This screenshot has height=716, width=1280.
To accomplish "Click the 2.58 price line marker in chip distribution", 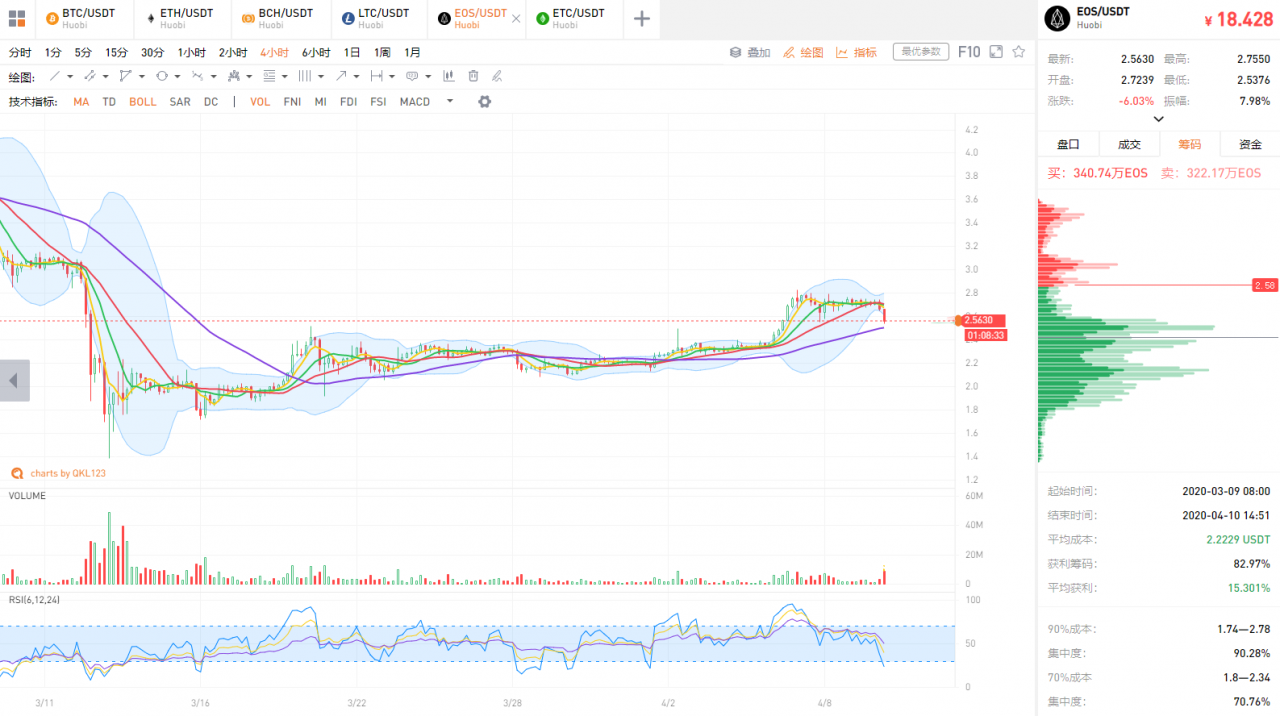I will [x=1265, y=285].
